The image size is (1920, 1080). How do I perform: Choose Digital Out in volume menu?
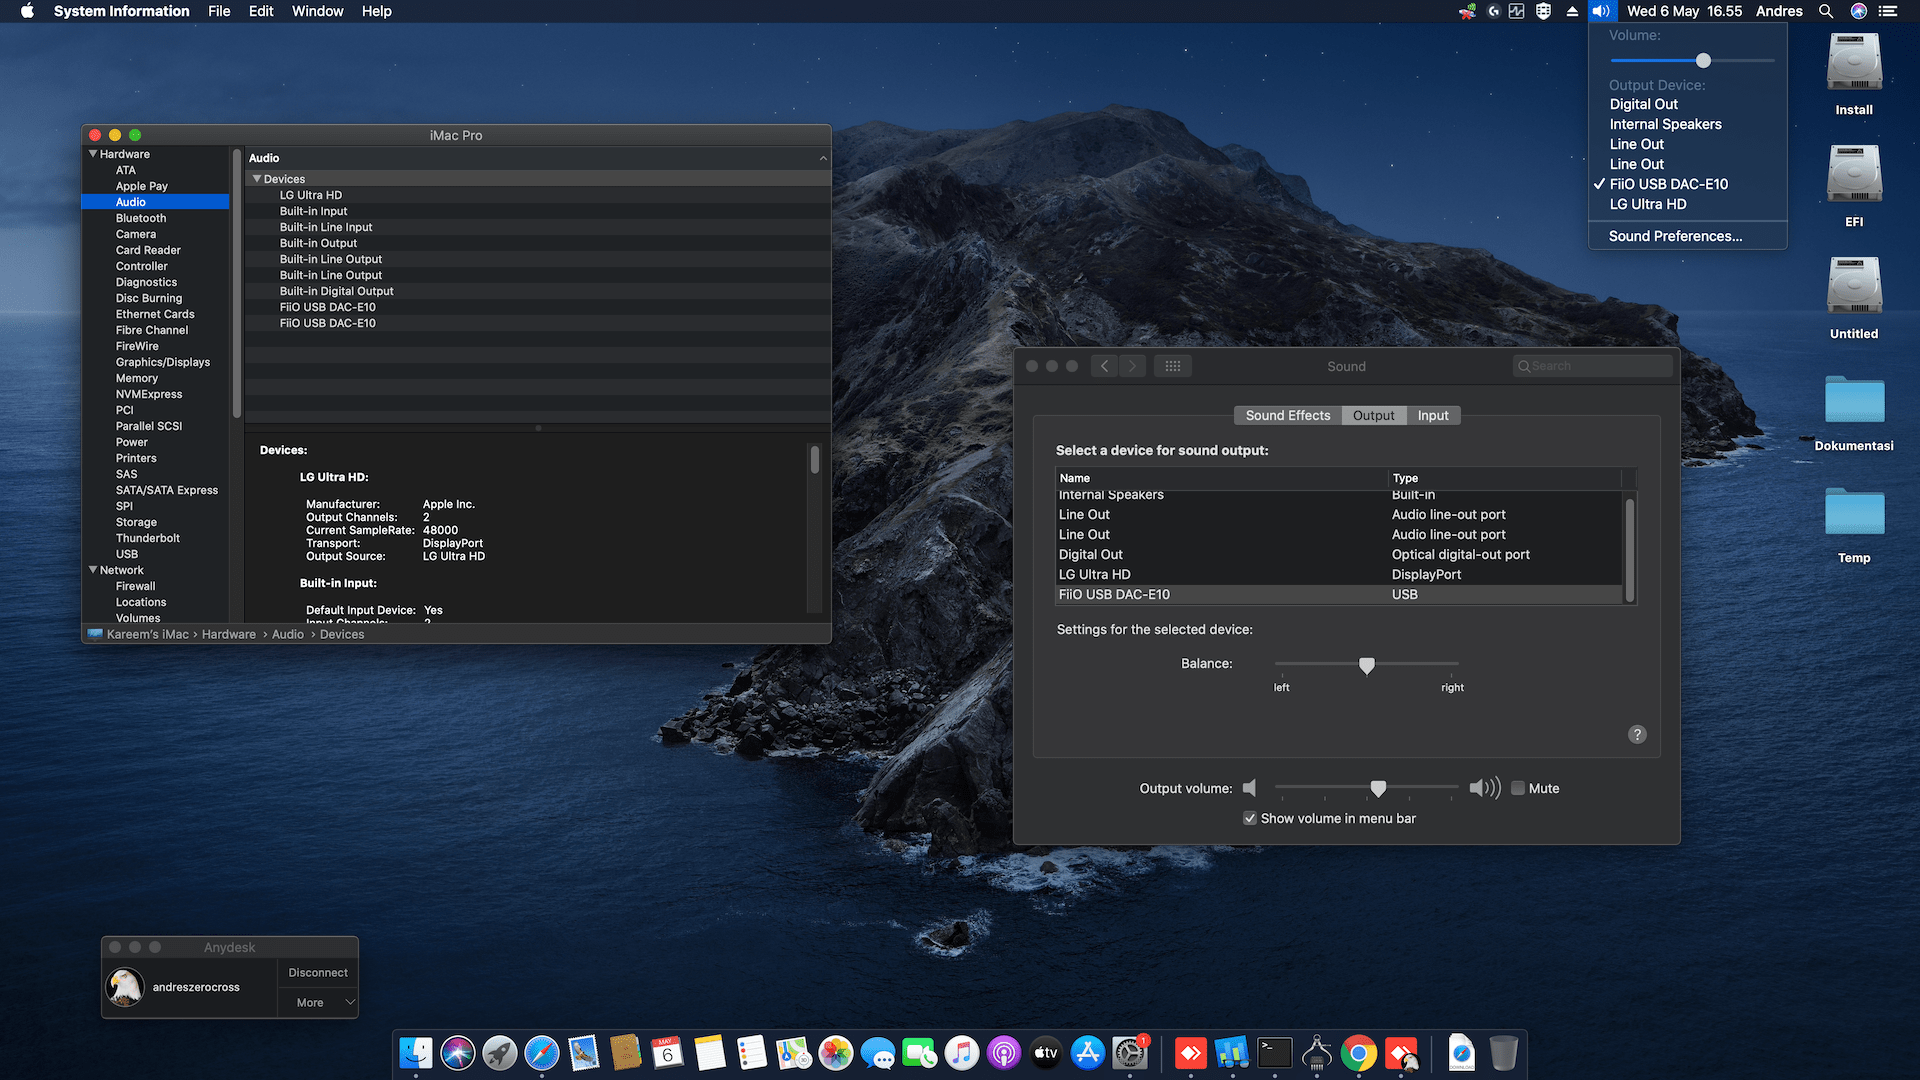pyautogui.click(x=1687, y=104)
